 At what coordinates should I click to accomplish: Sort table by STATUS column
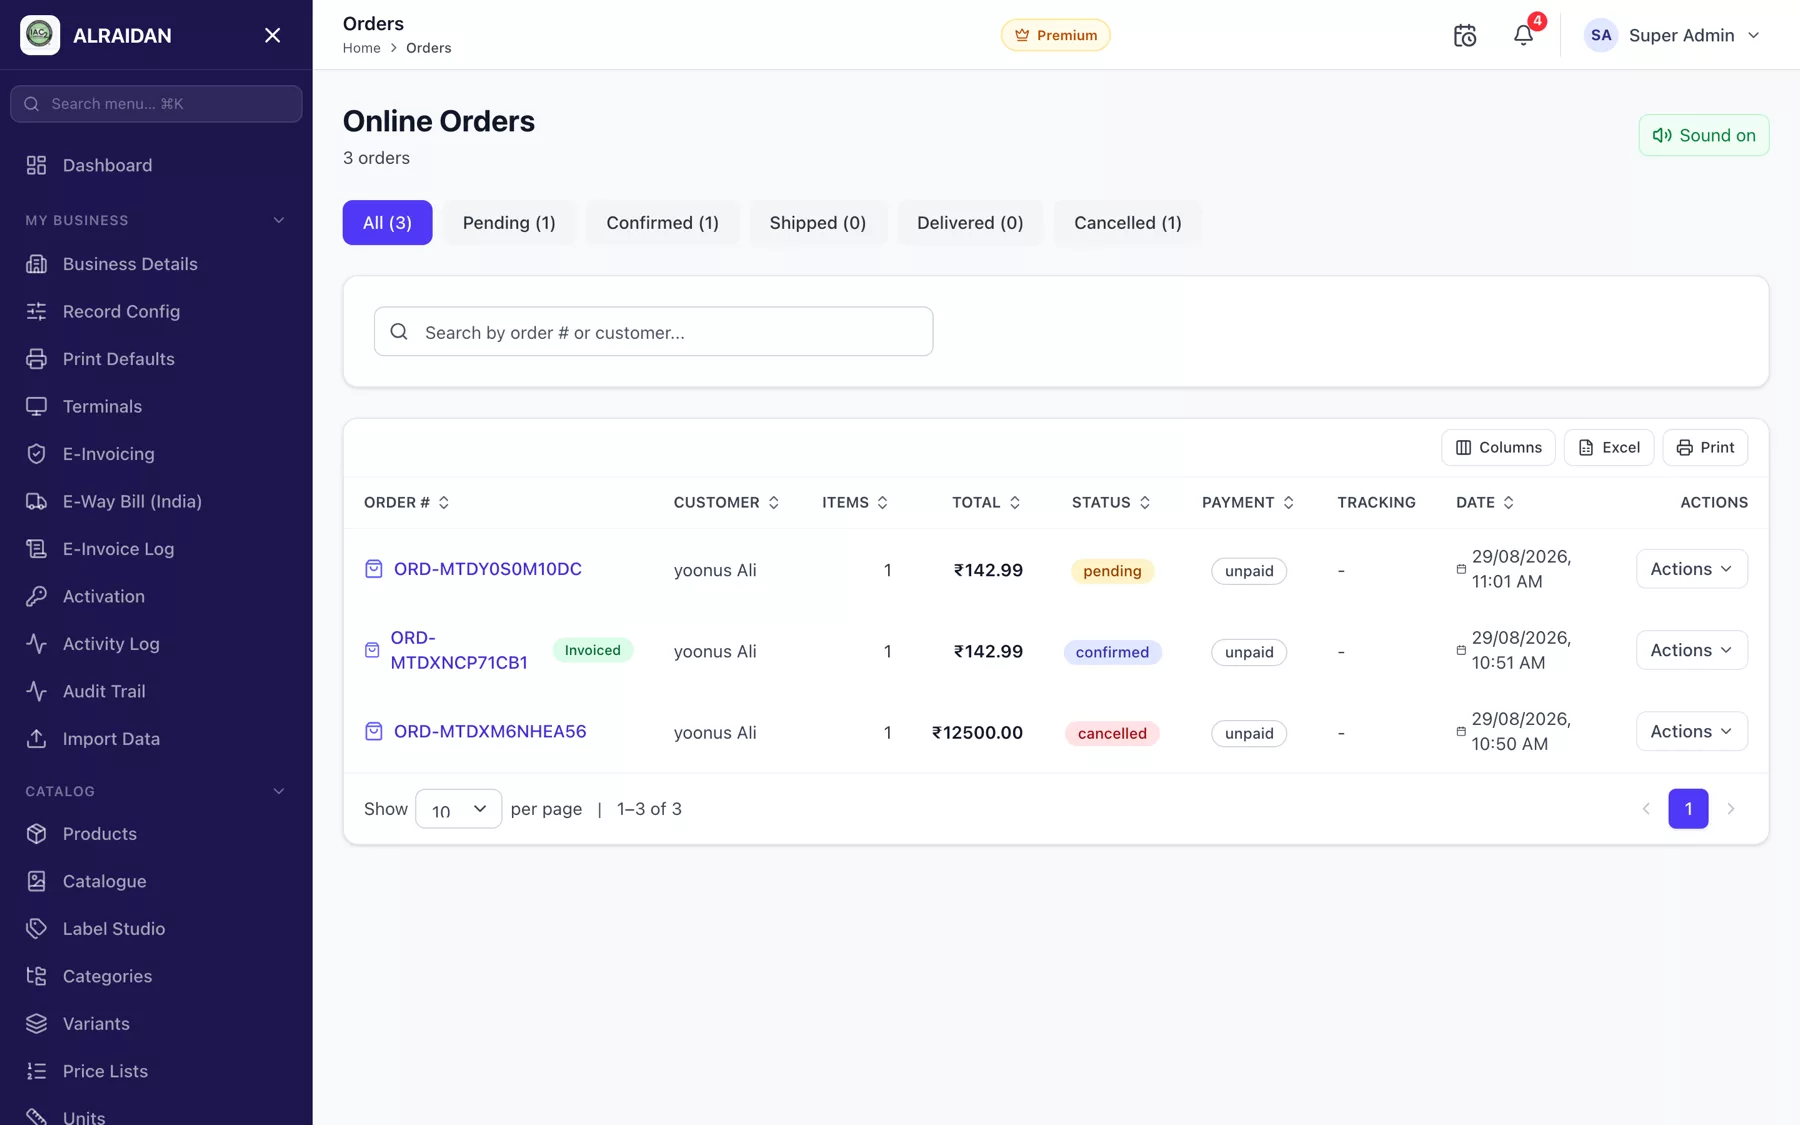(1111, 502)
